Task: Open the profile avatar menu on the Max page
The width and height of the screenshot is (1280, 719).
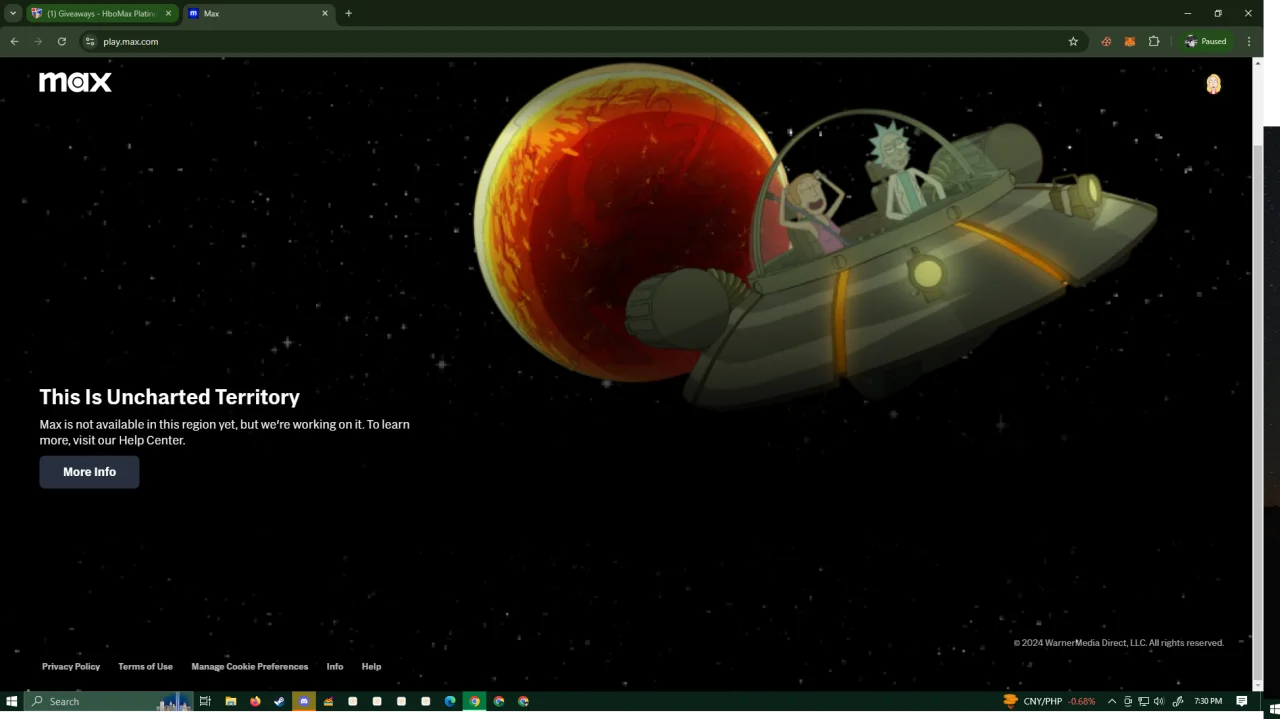Action: [x=1213, y=85]
